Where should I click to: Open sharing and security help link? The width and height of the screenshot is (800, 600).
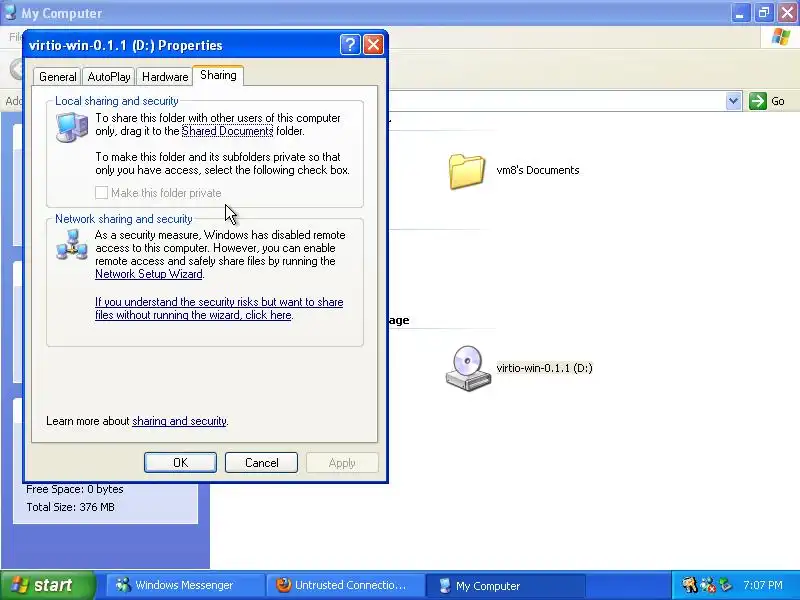tap(179, 421)
